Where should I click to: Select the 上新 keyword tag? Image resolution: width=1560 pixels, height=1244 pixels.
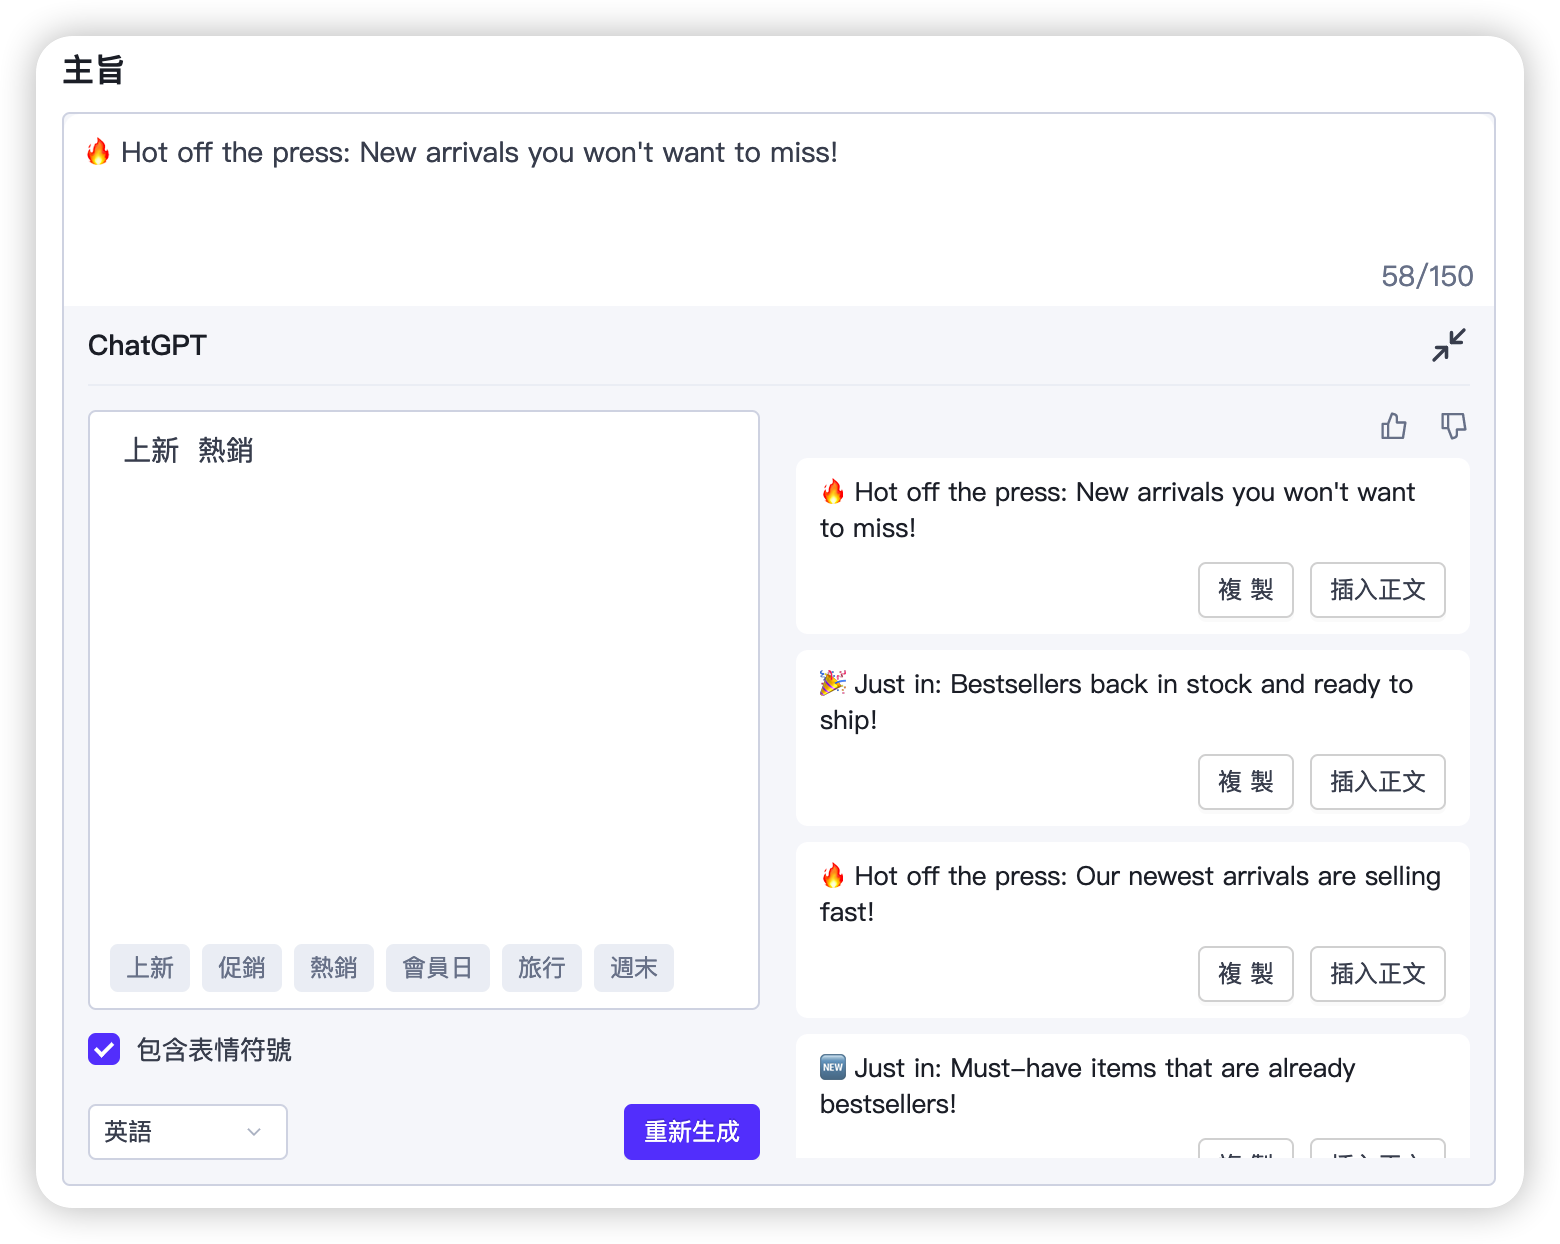point(150,968)
